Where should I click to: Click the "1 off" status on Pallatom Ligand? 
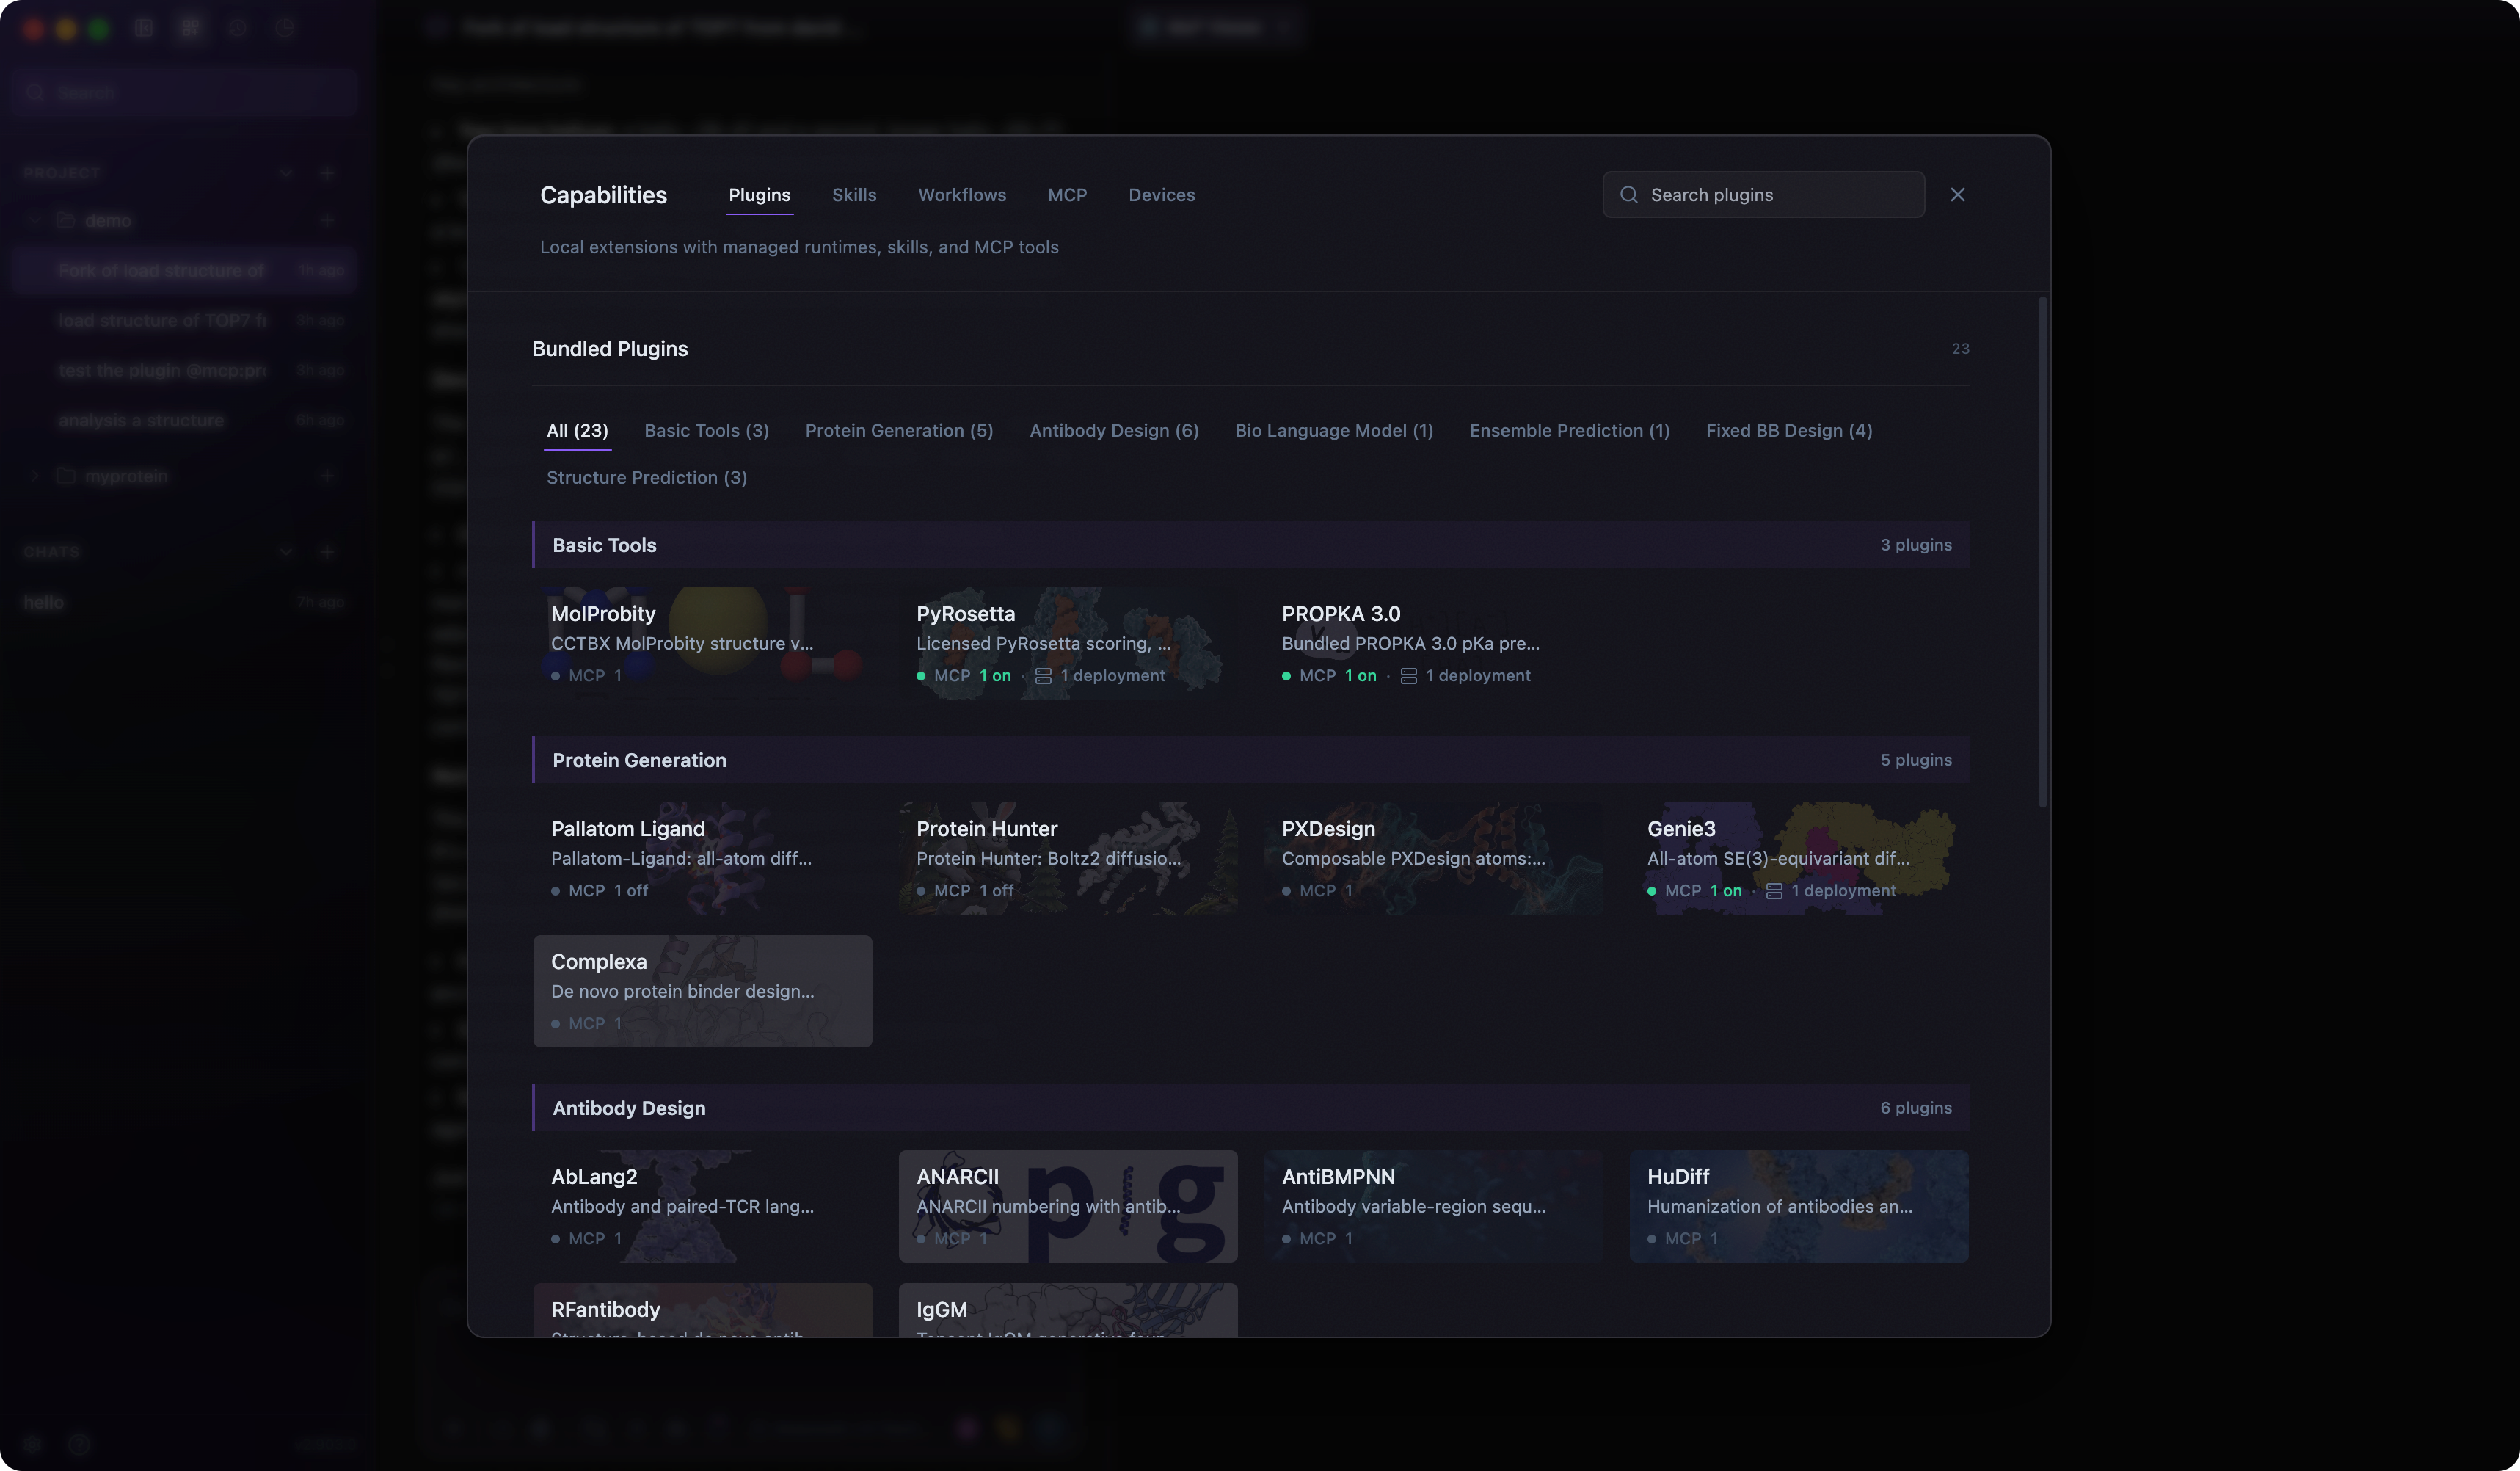[631, 891]
